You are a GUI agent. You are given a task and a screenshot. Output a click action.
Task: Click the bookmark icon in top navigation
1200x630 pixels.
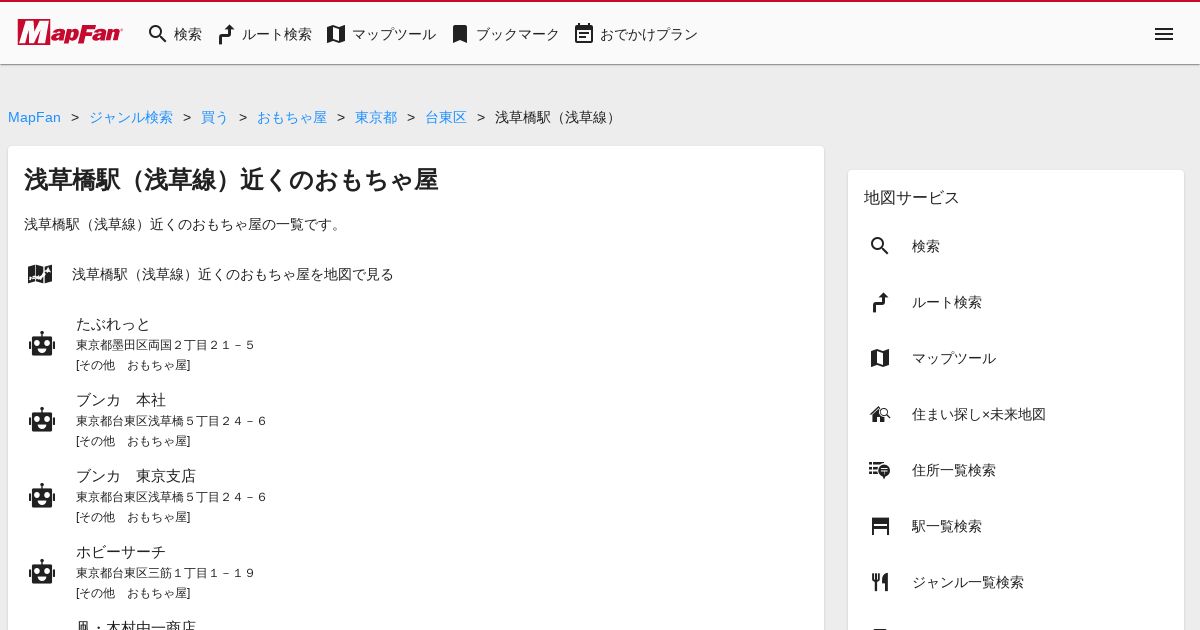pos(460,34)
